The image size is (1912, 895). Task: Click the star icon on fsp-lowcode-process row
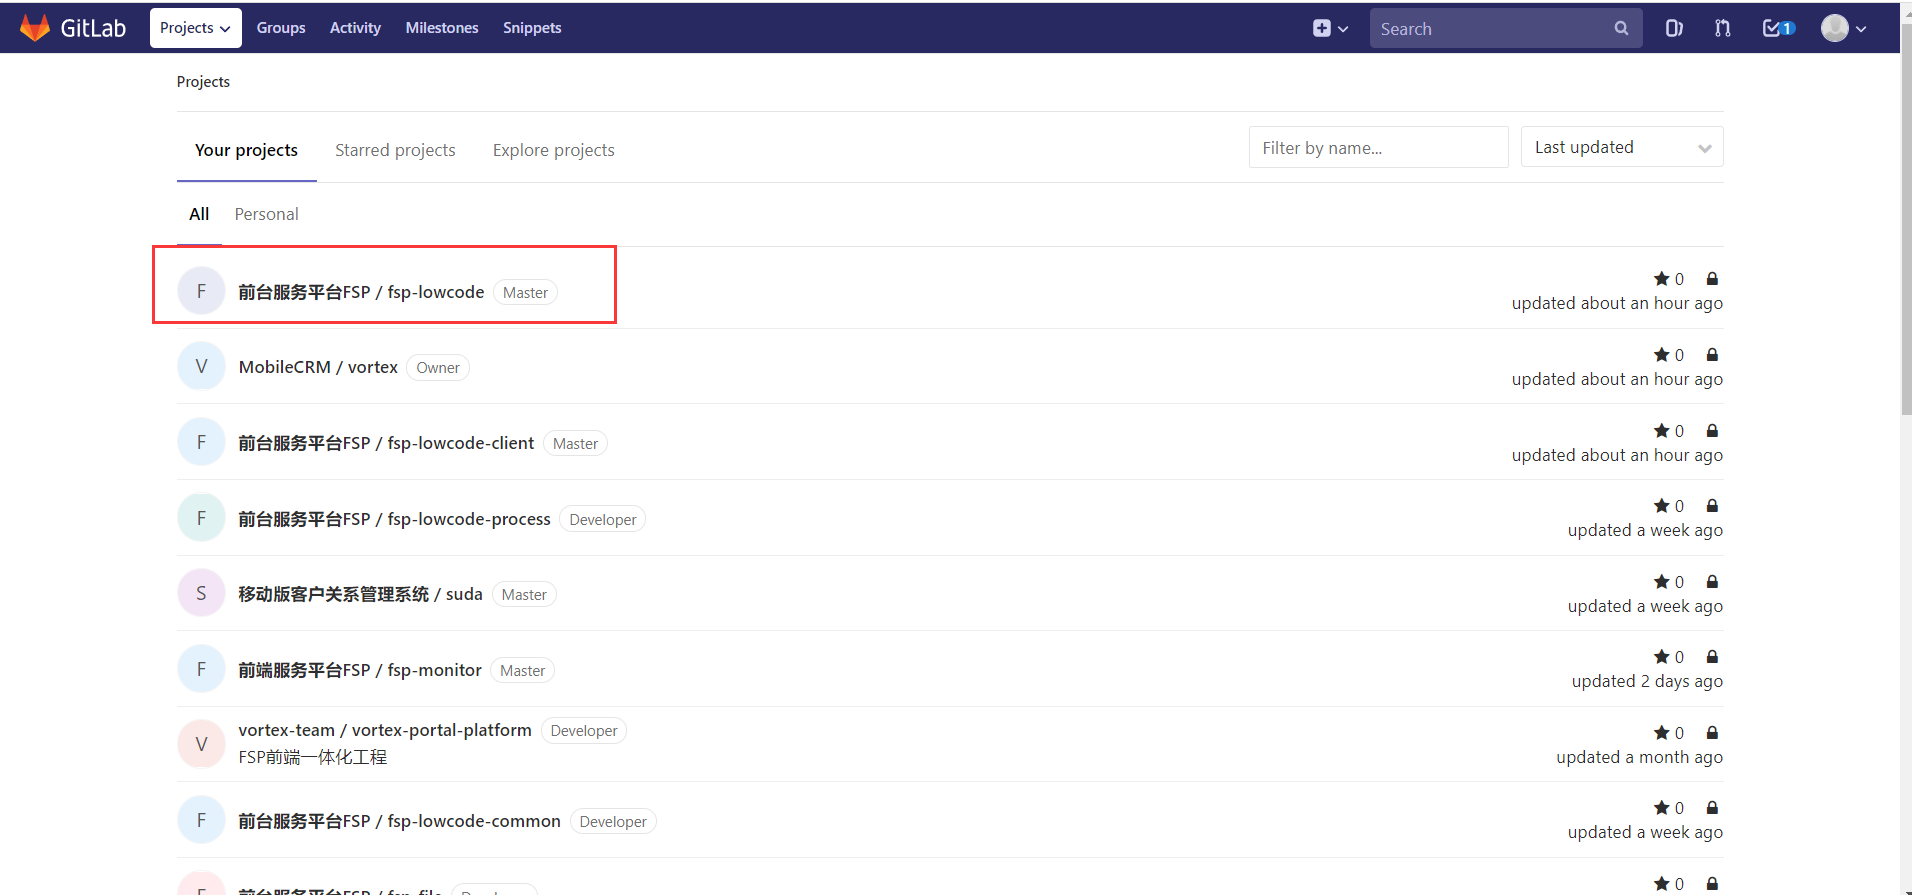[1661, 506]
